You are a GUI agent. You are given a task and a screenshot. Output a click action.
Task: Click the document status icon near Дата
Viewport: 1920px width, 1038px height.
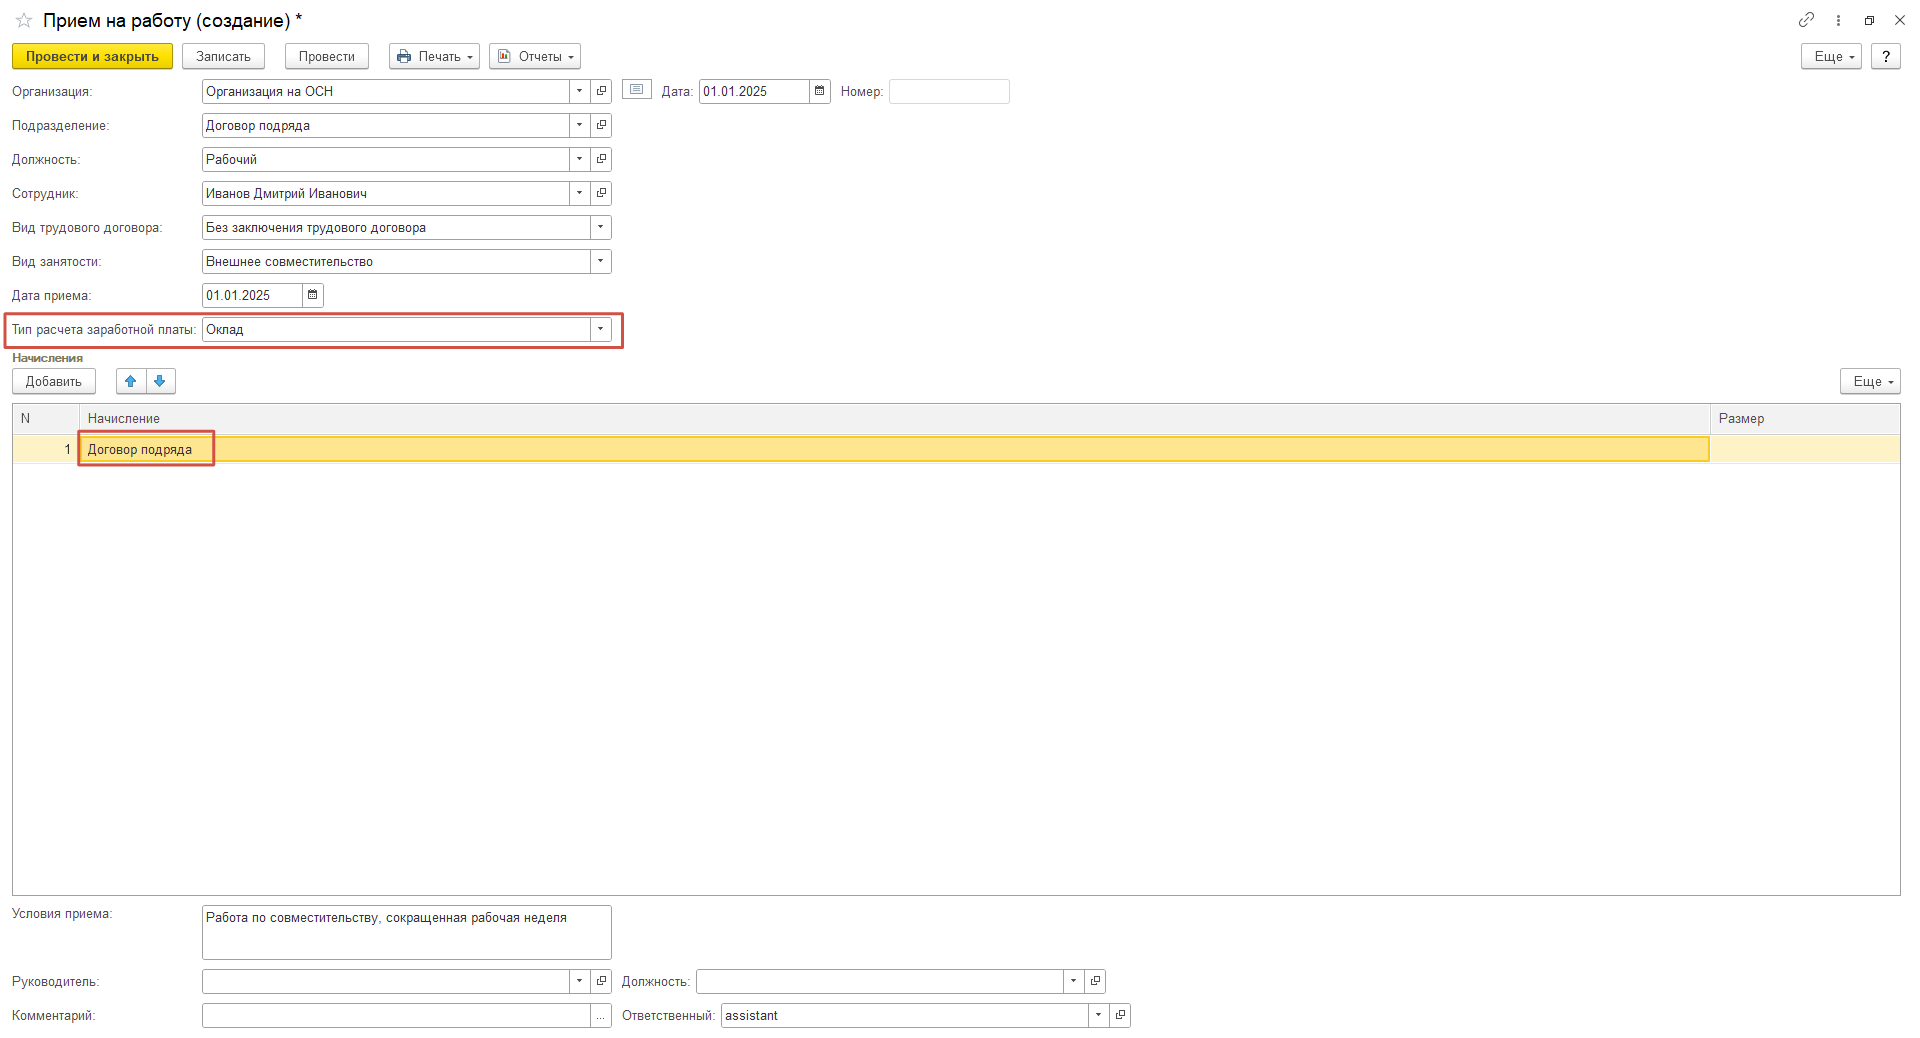[636, 90]
